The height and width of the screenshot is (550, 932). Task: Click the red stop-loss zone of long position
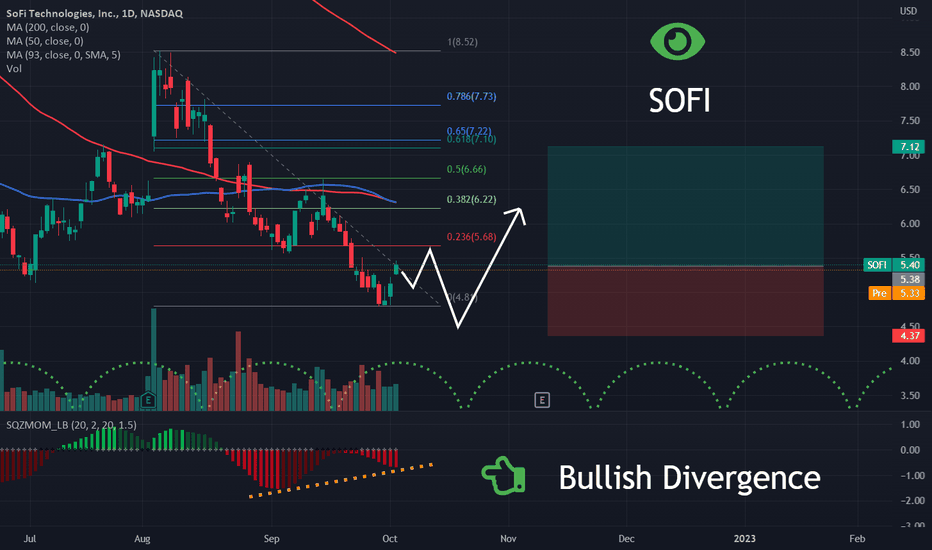click(685, 301)
